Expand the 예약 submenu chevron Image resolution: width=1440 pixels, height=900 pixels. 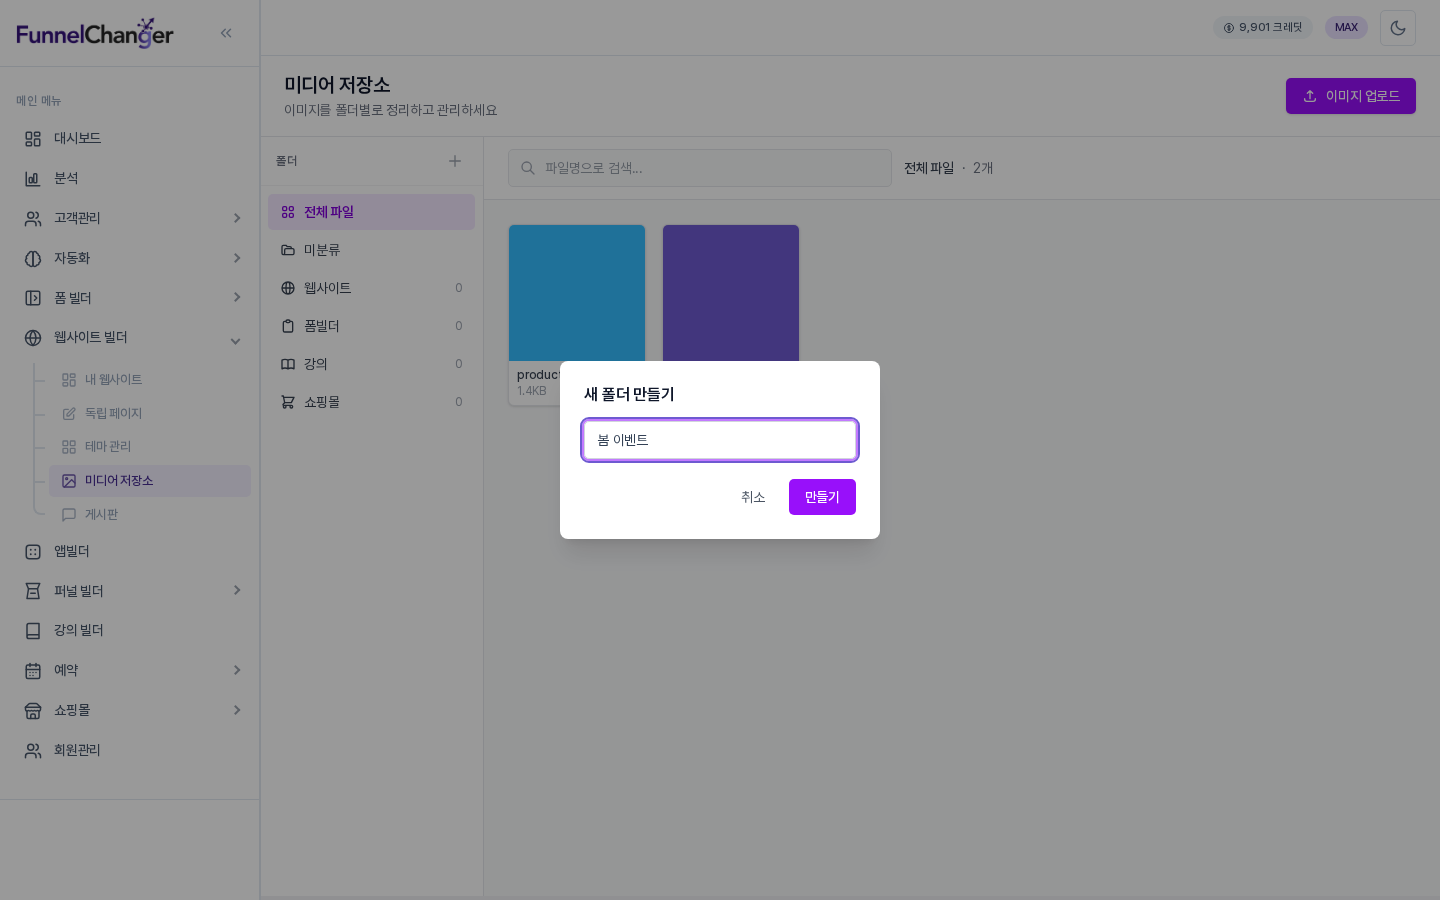click(x=237, y=670)
